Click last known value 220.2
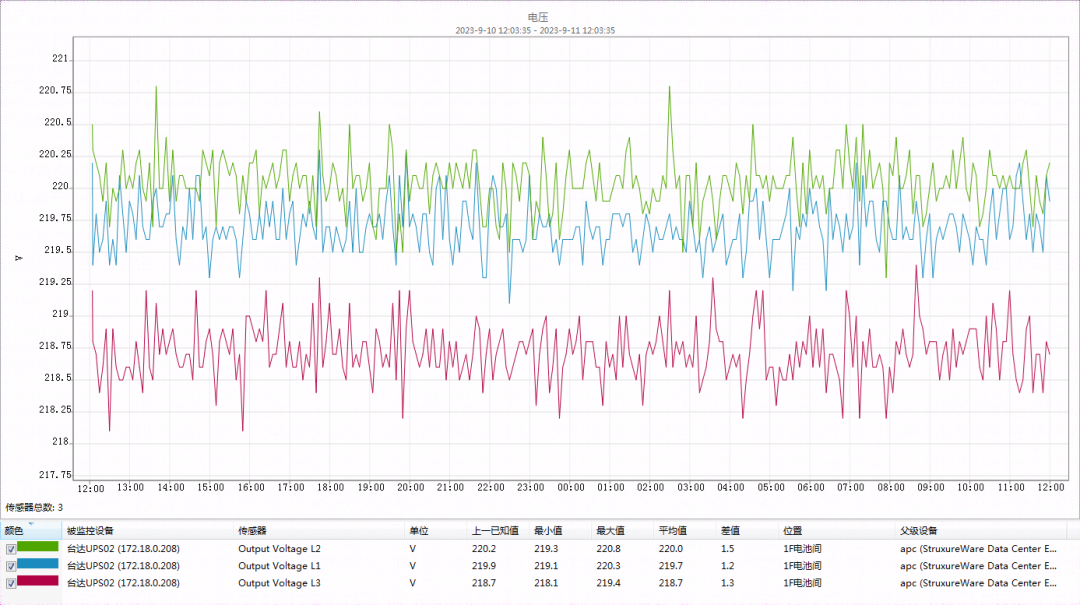The height and width of the screenshot is (605, 1080). tap(484, 549)
